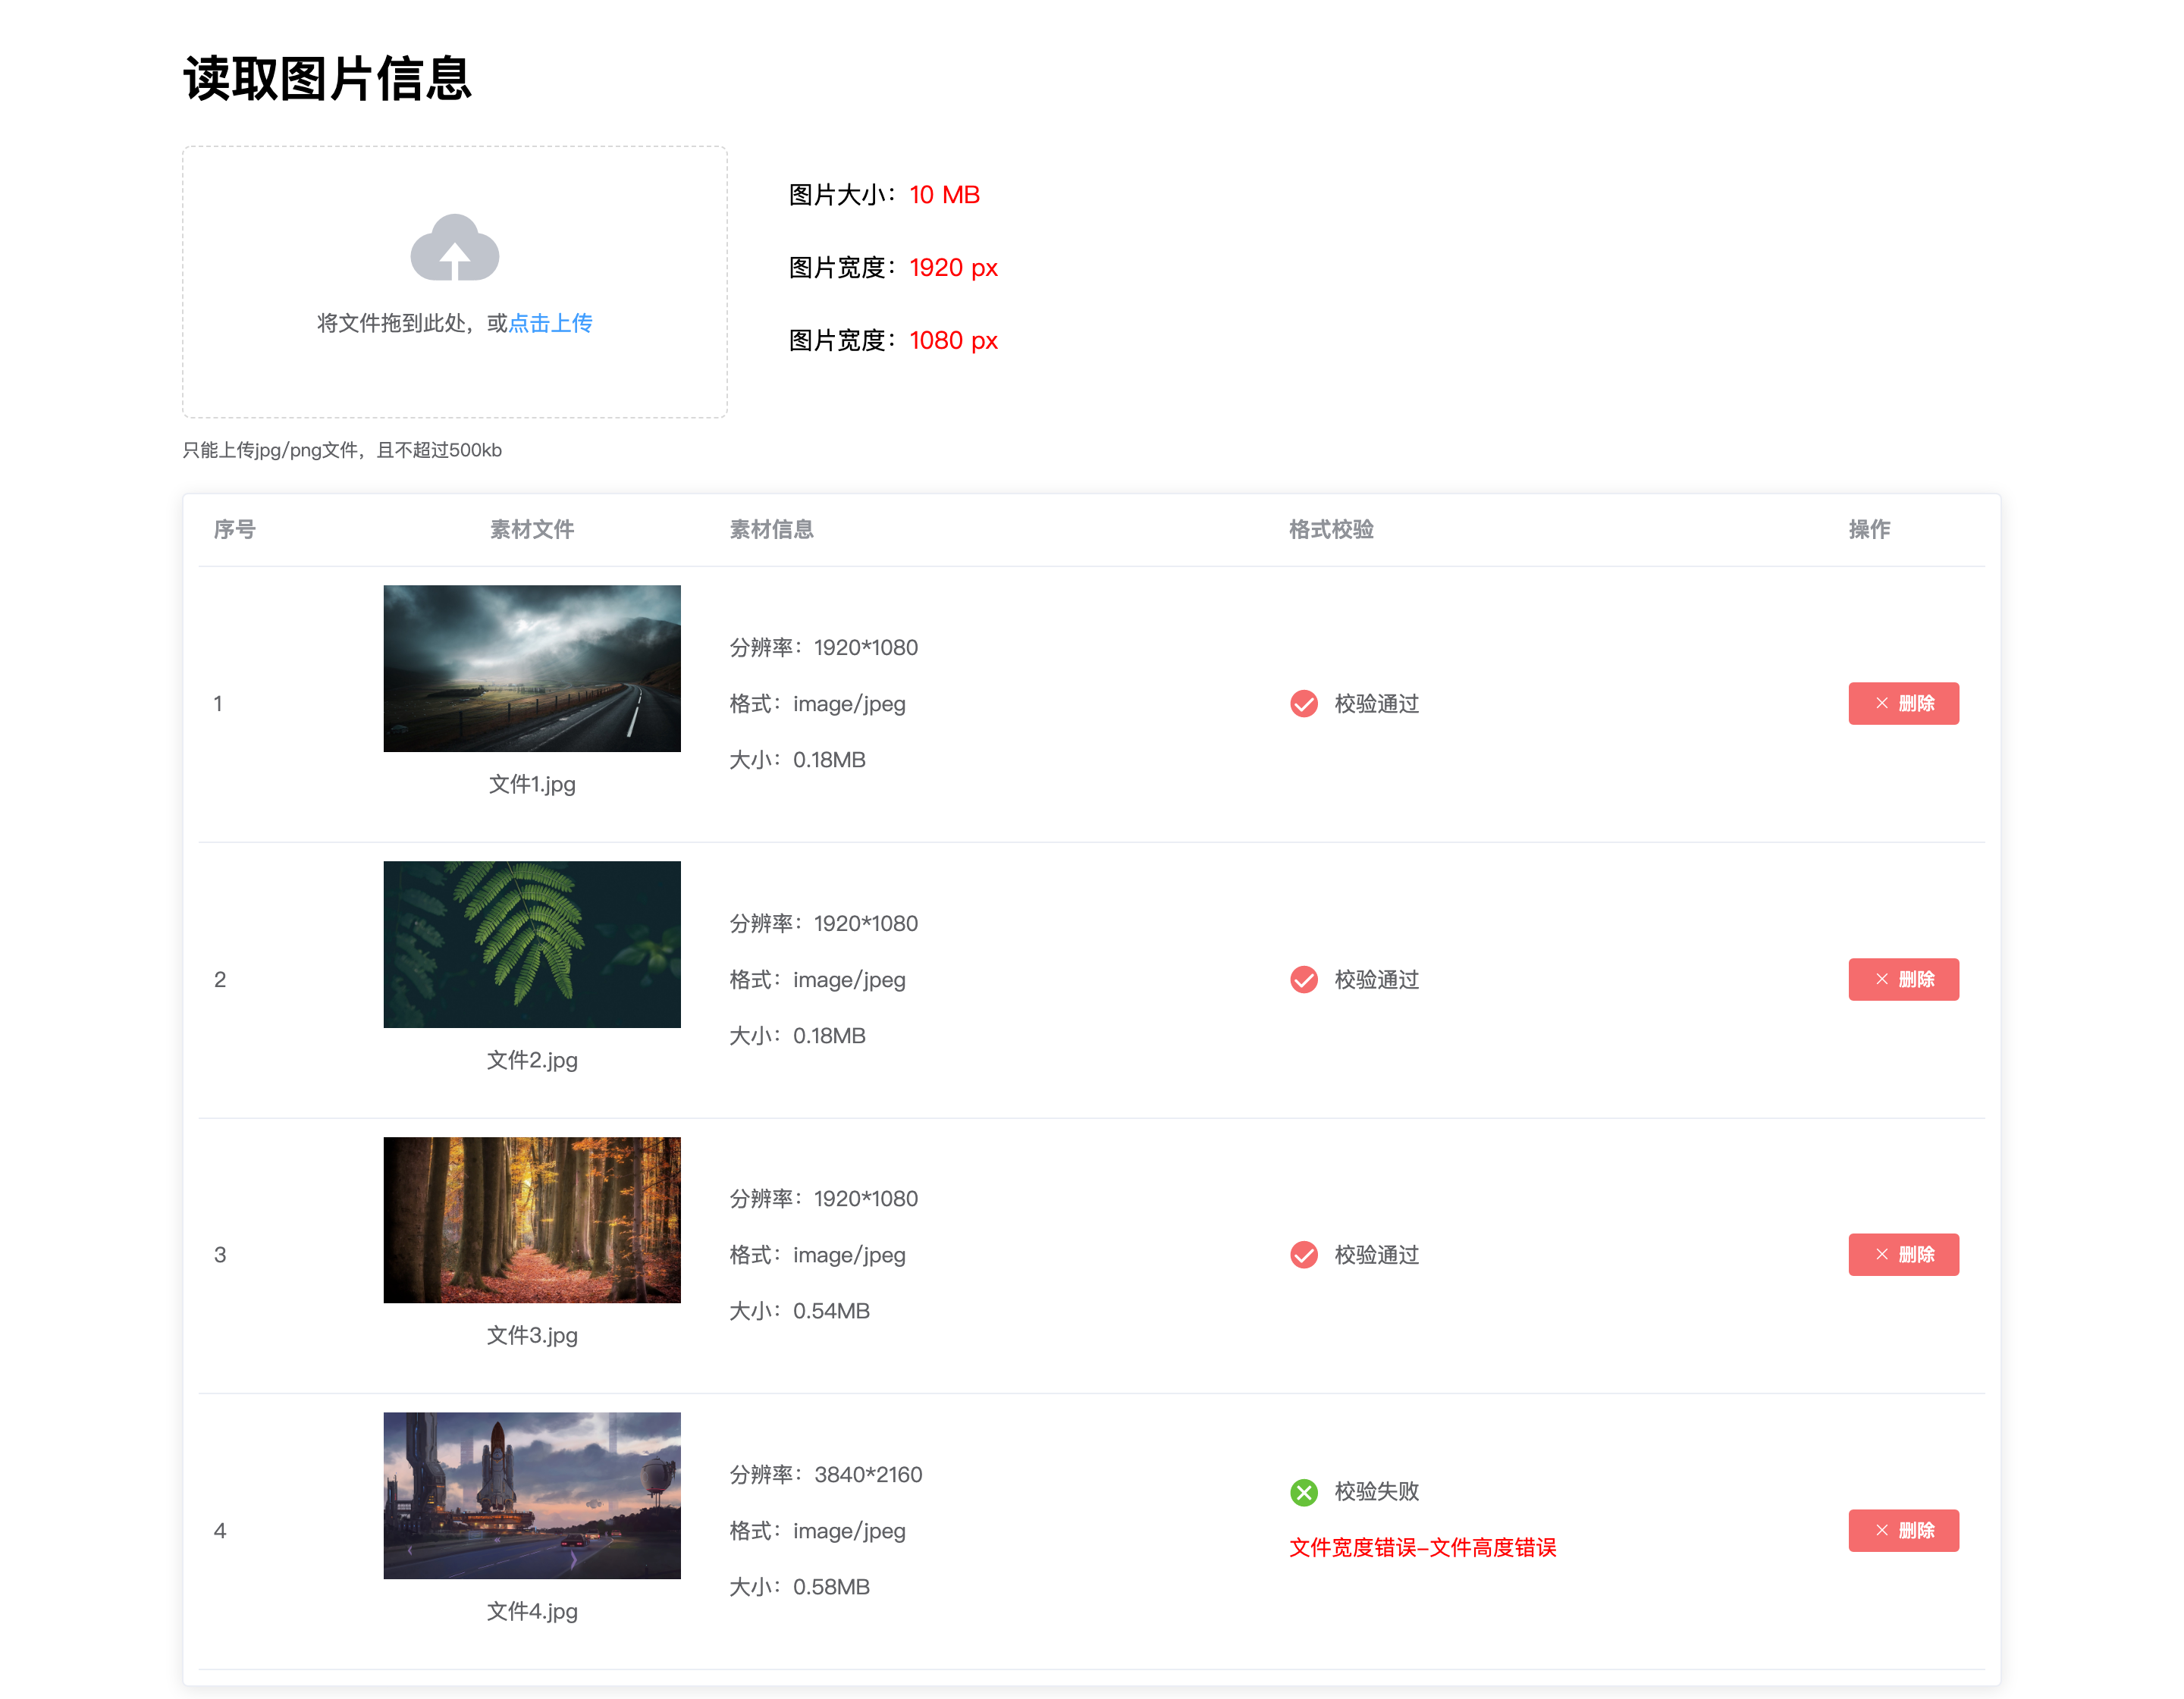
Task: Open the space shuttle thumbnail 文件4
Action: (x=532, y=1496)
